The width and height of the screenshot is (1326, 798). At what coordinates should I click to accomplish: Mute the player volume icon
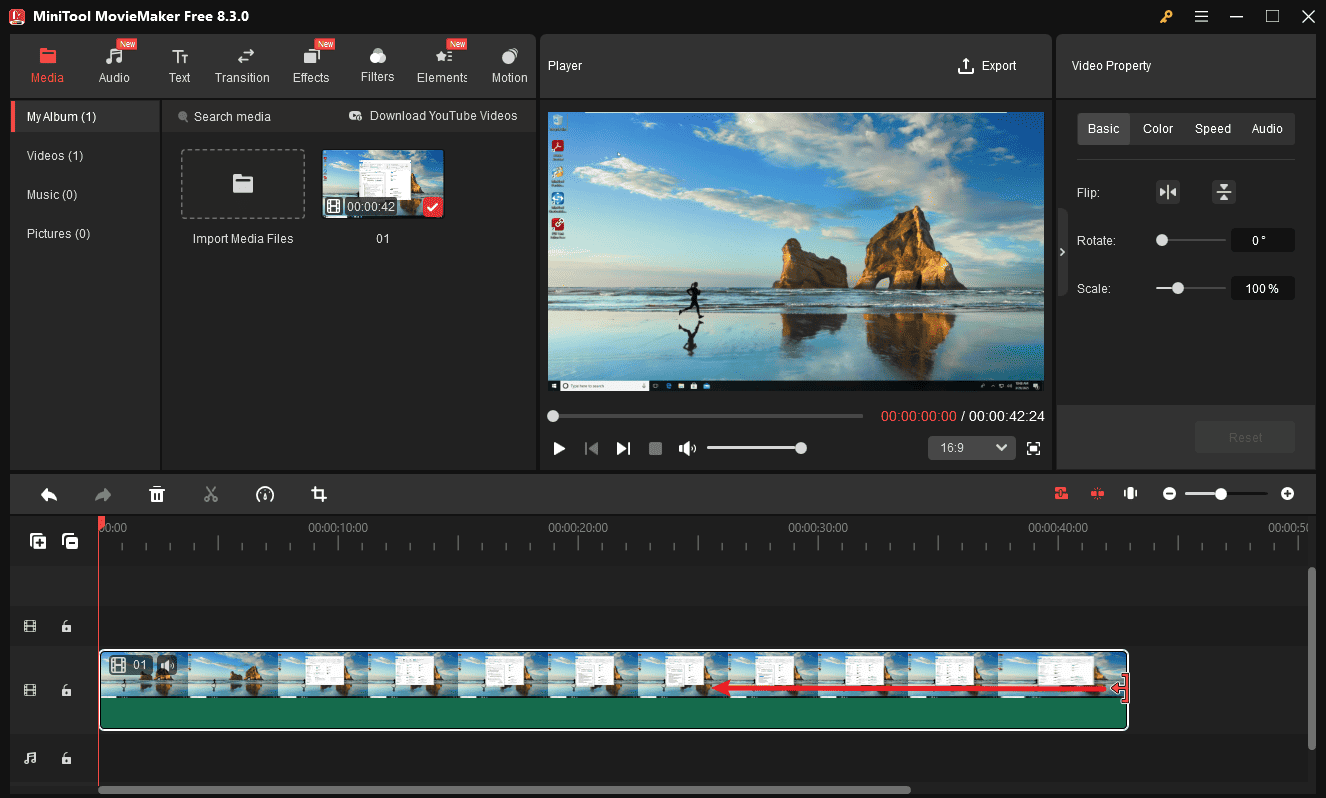[687, 448]
